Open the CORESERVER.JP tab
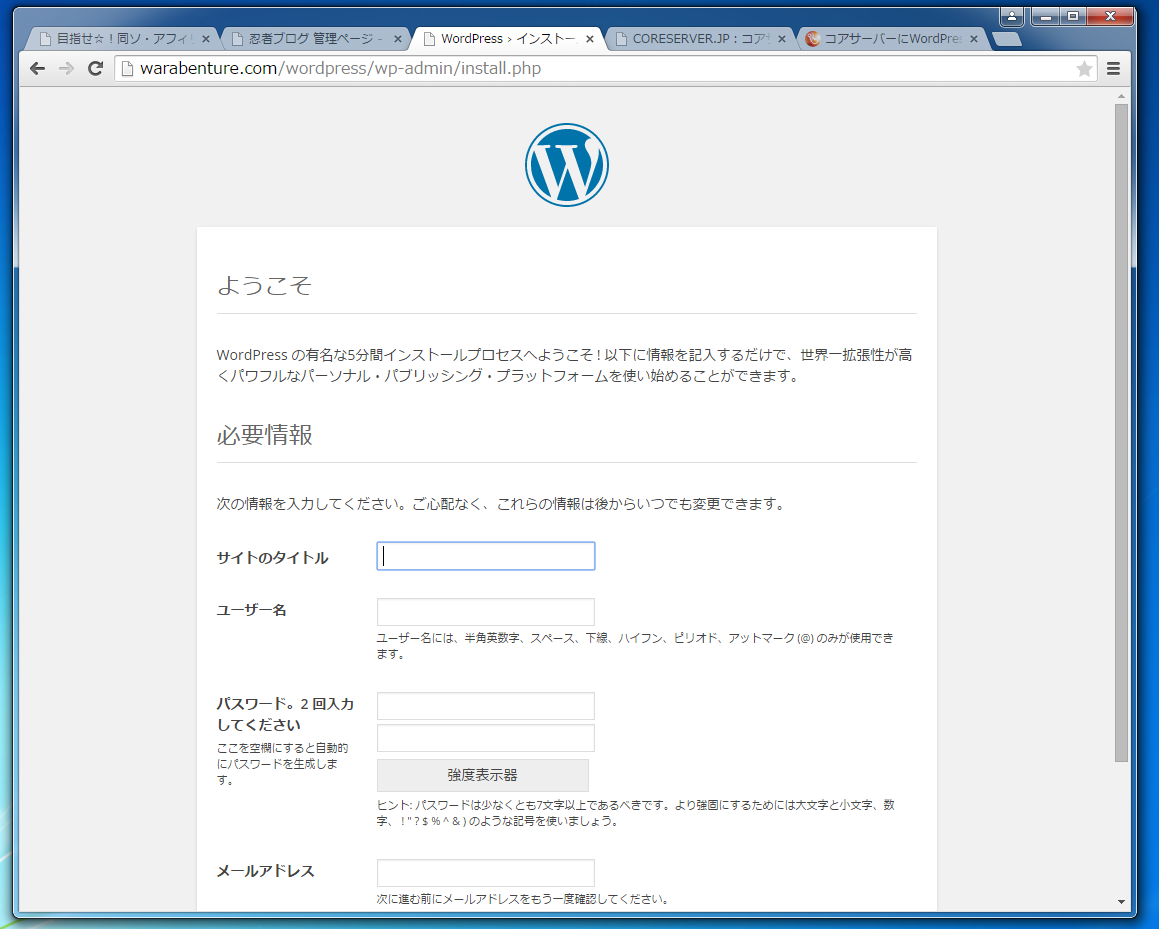Image resolution: width=1159 pixels, height=929 pixels. [x=699, y=38]
